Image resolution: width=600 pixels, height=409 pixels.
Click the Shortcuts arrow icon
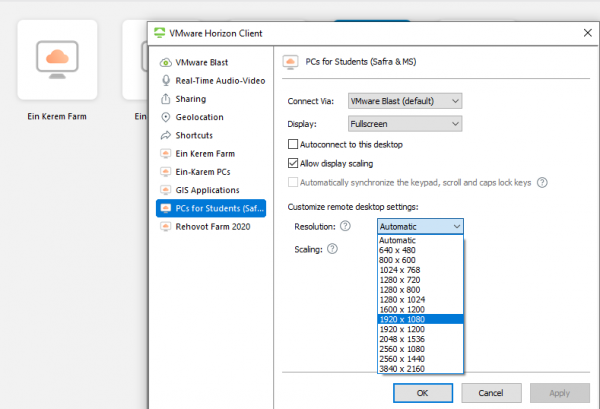165,135
